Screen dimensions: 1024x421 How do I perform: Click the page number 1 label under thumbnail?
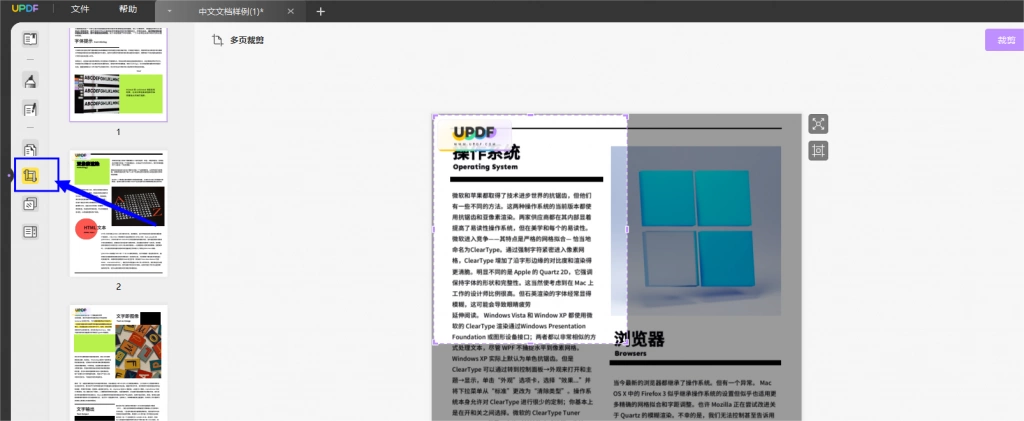click(119, 132)
